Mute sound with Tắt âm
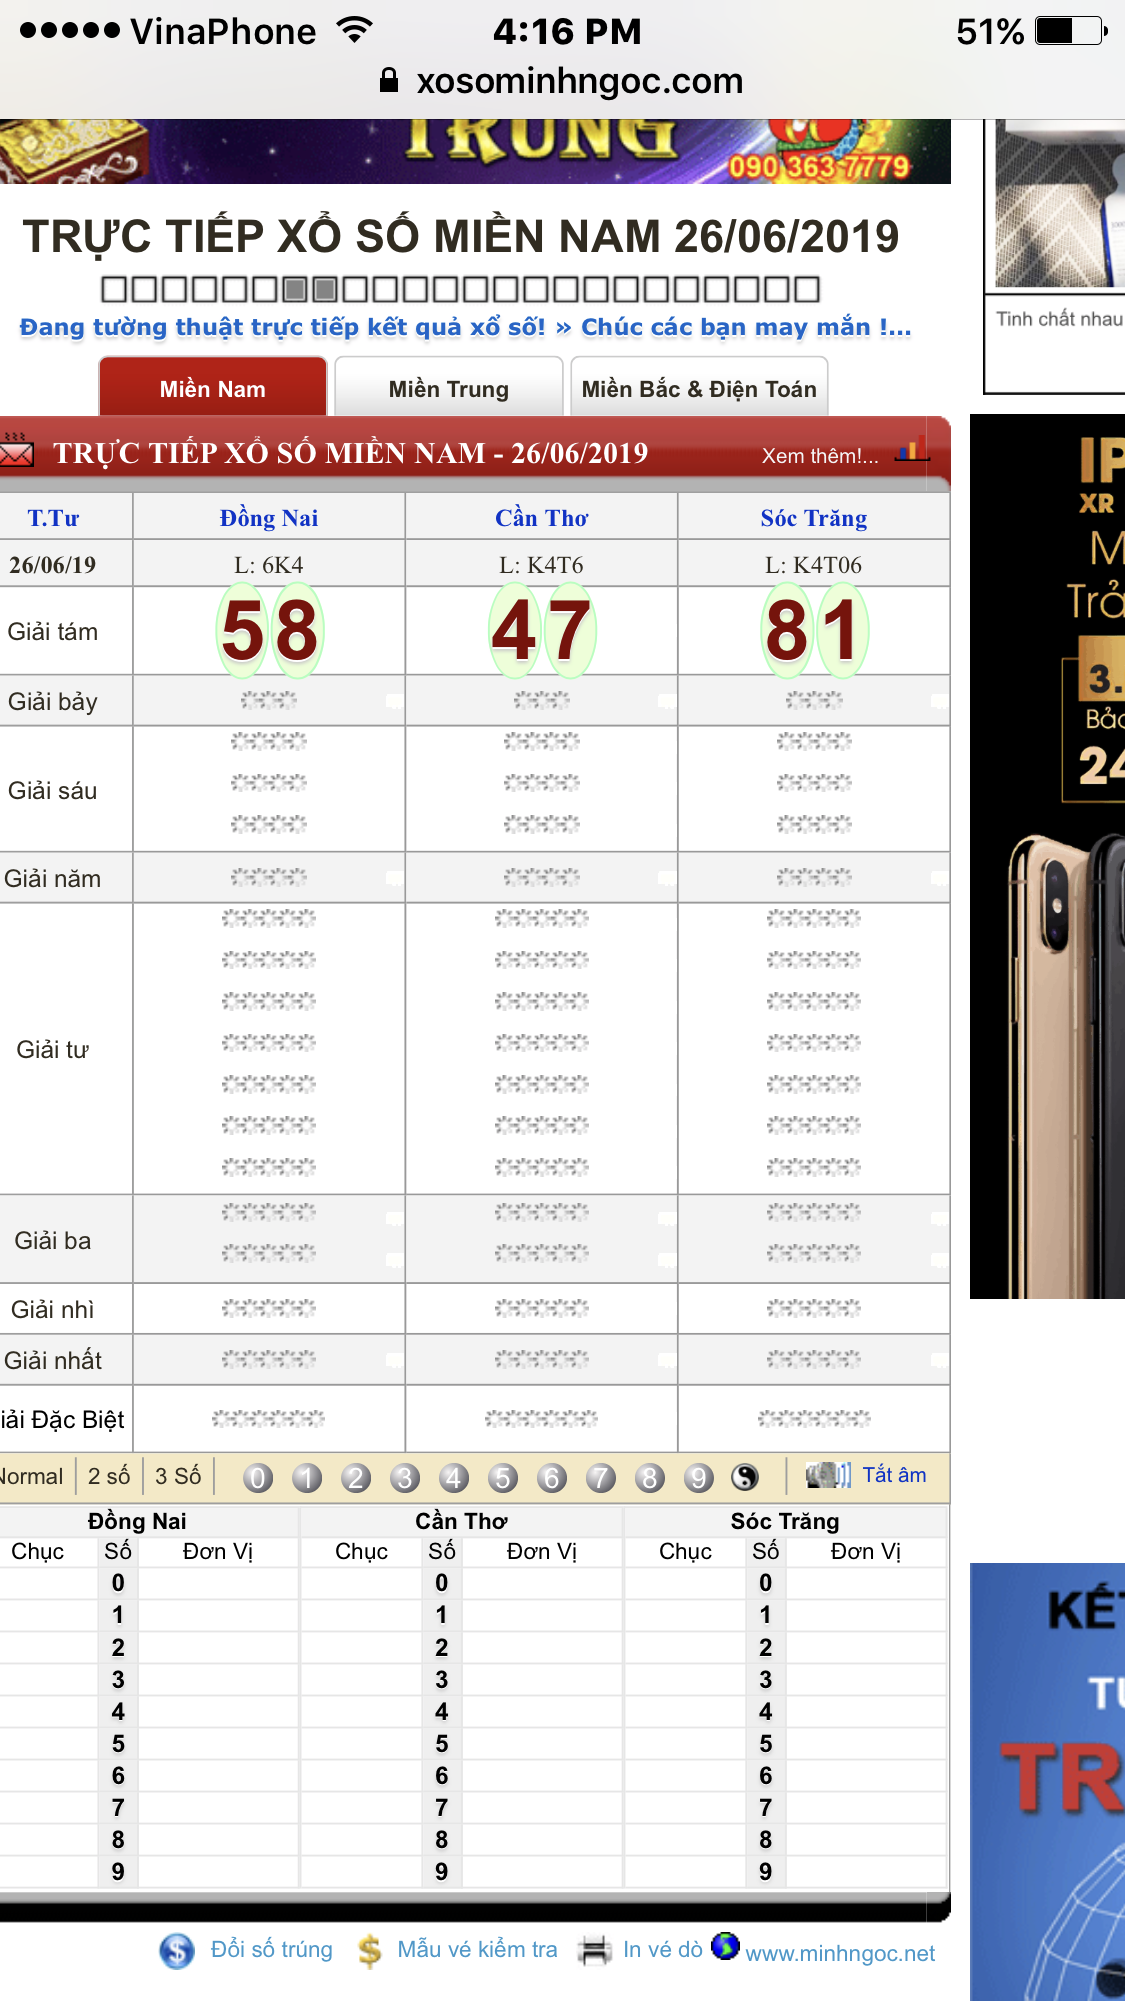 (893, 1475)
